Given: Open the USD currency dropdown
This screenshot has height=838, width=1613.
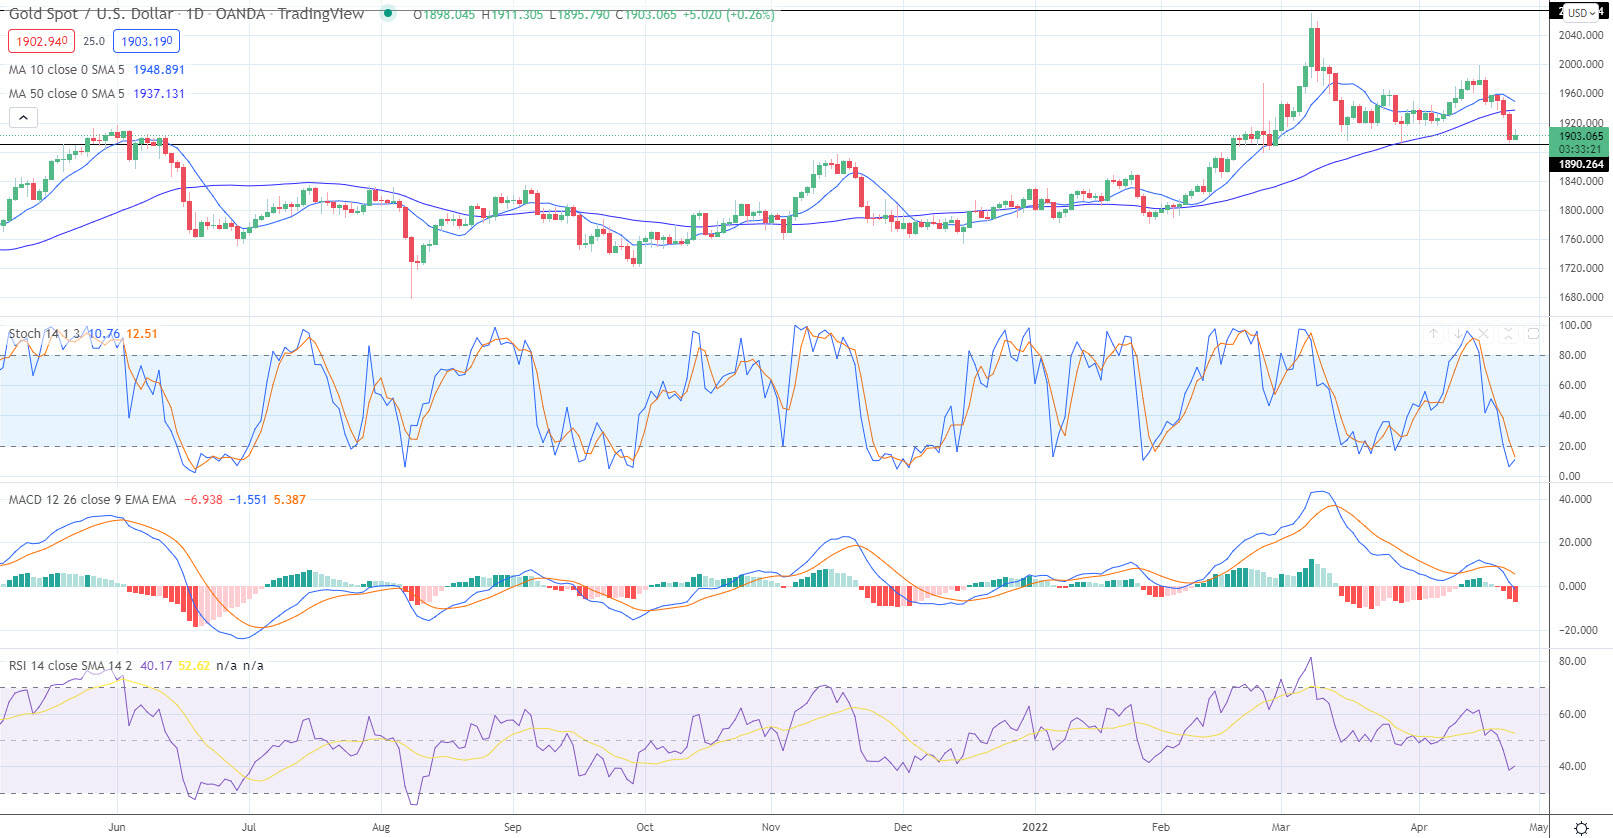Looking at the screenshot, I should 1580,13.
